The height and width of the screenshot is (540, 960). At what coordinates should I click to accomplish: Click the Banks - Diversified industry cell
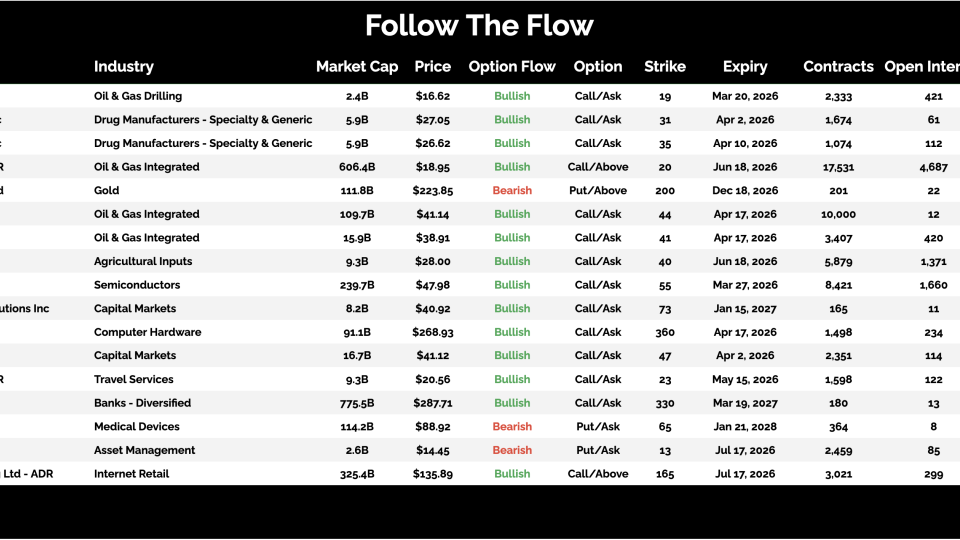142,403
